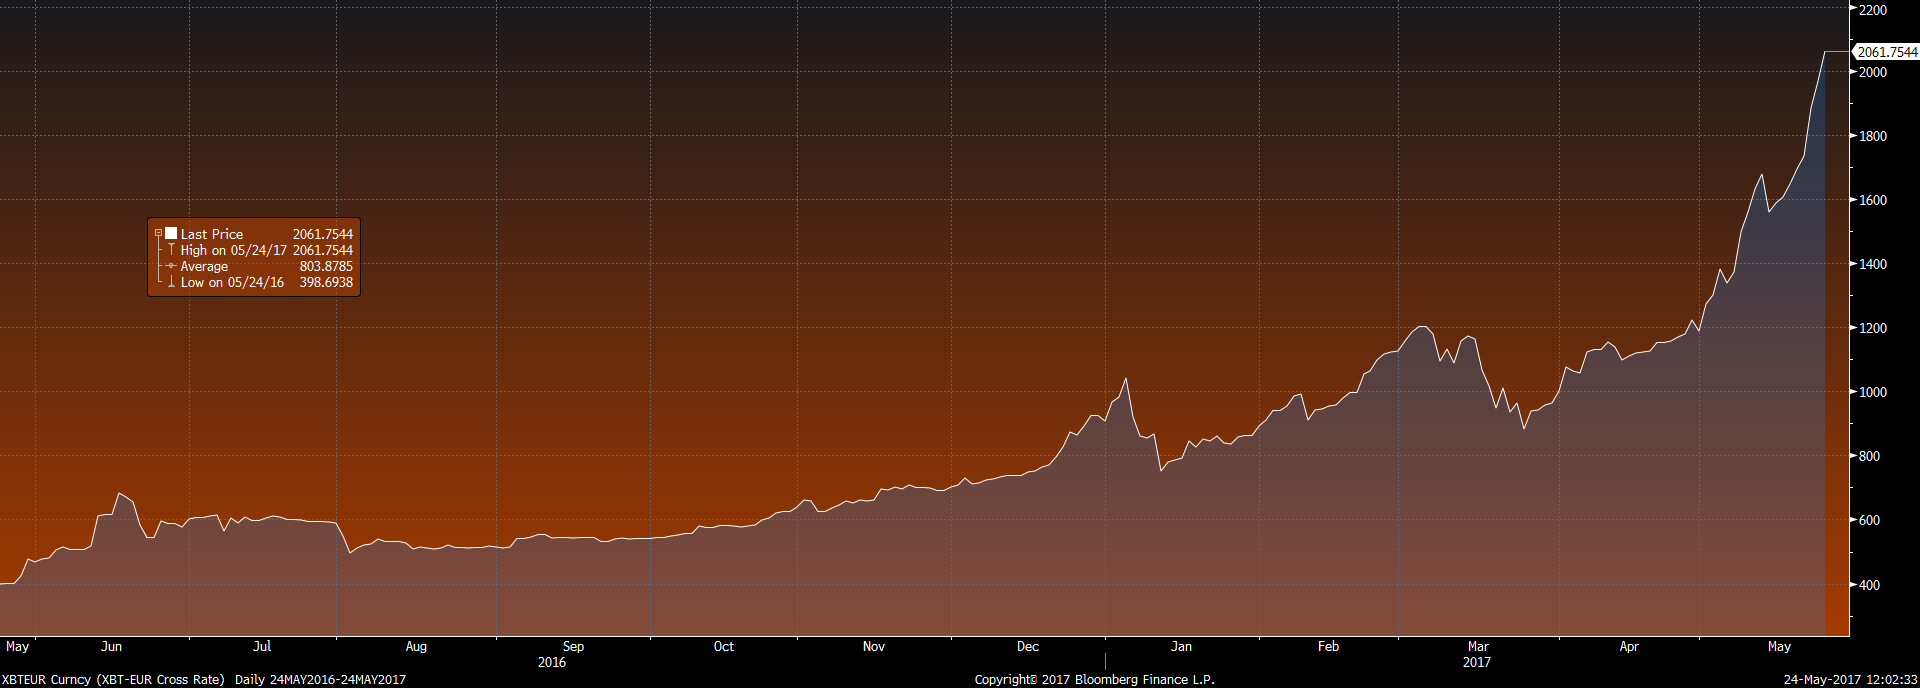Click the 2016 year label on time axis
This screenshot has width=1920, height=688.
[x=552, y=662]
